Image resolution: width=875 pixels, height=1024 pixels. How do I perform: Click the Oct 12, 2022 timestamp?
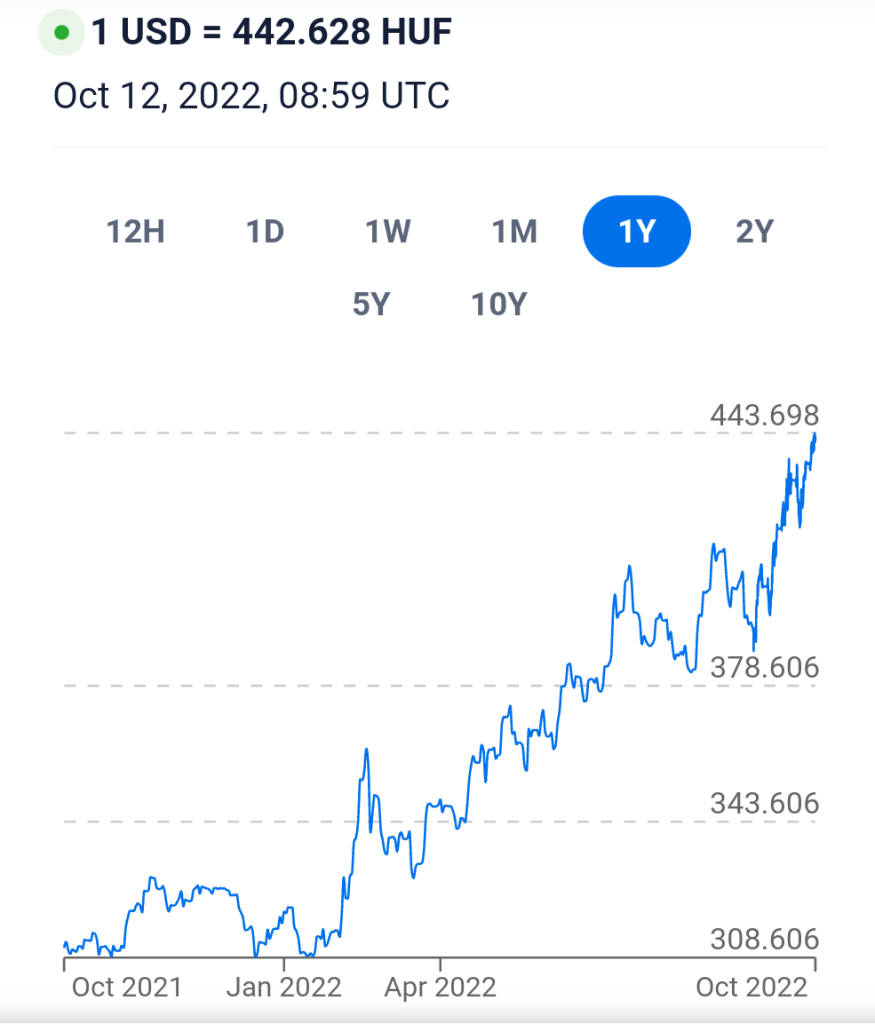click(x=251, y=96)
